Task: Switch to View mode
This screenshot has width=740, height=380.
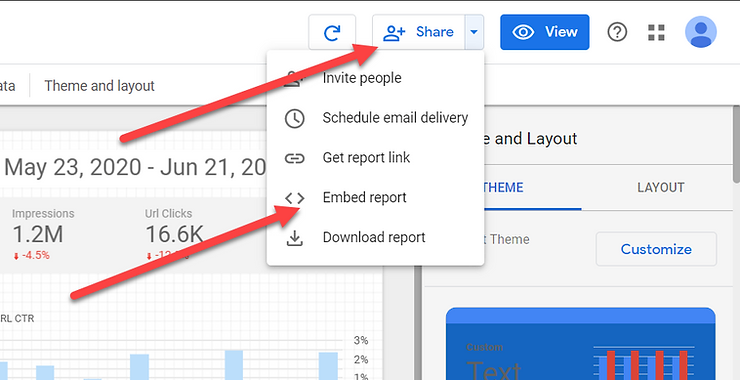Action: pos(545,32)
